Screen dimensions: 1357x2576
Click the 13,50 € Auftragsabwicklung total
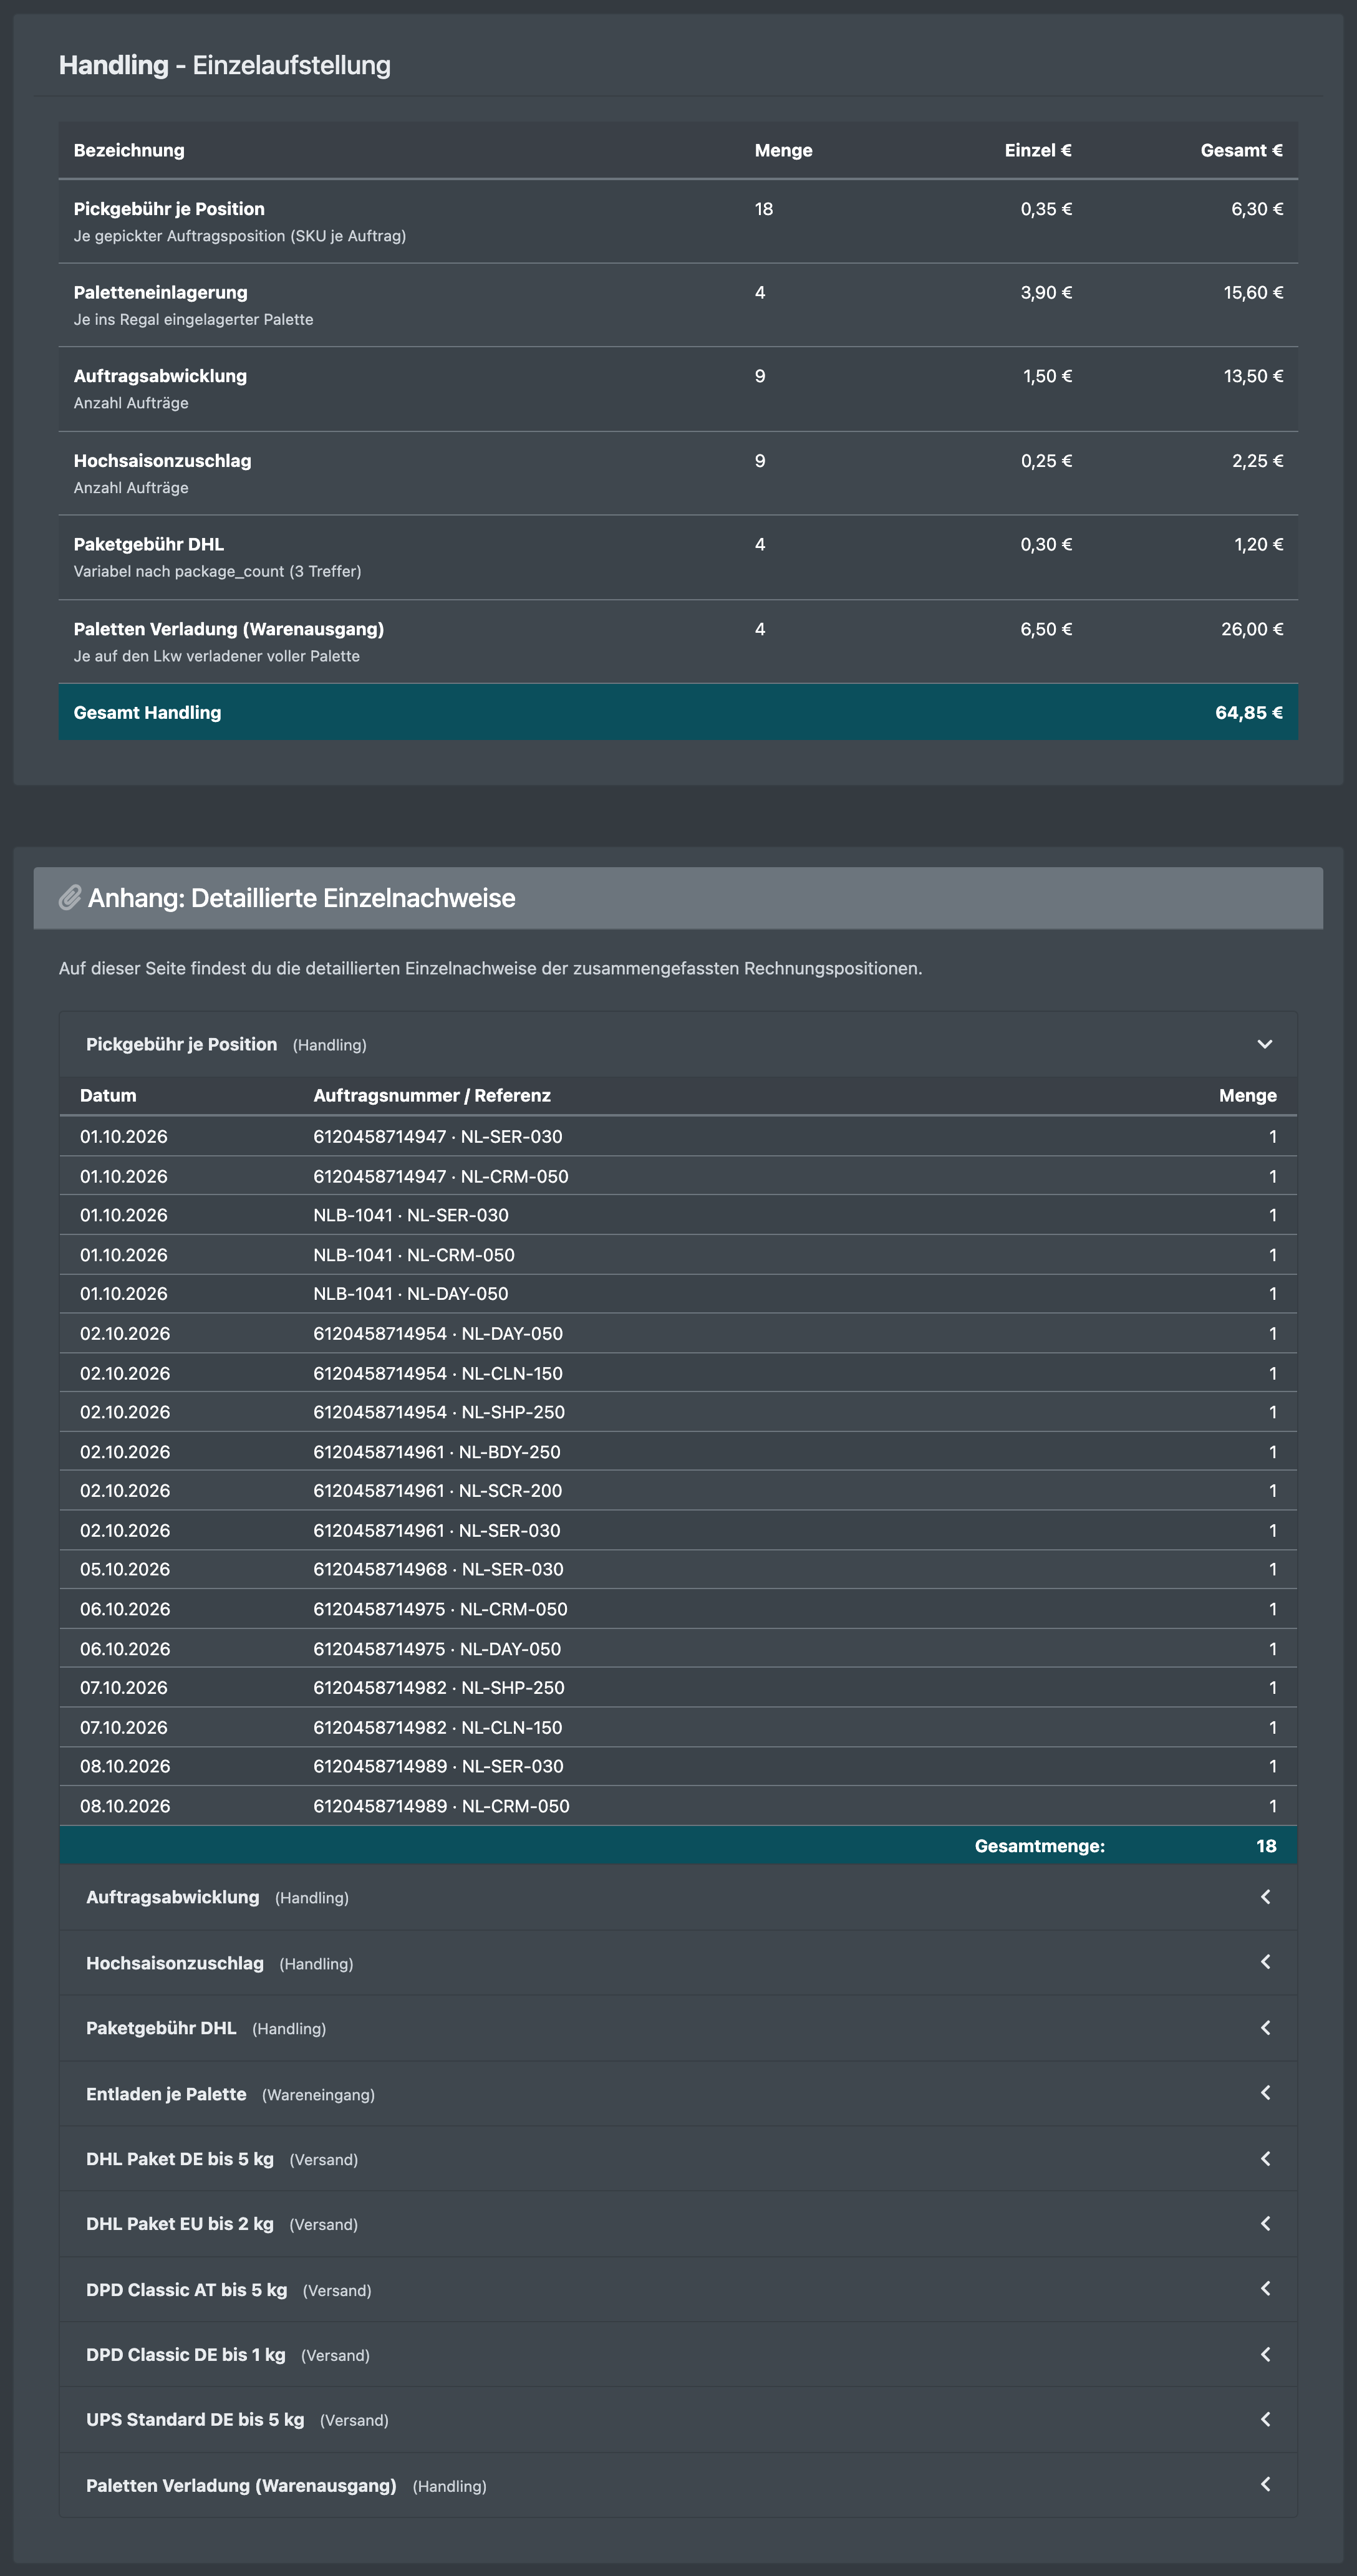point(1253,376)
